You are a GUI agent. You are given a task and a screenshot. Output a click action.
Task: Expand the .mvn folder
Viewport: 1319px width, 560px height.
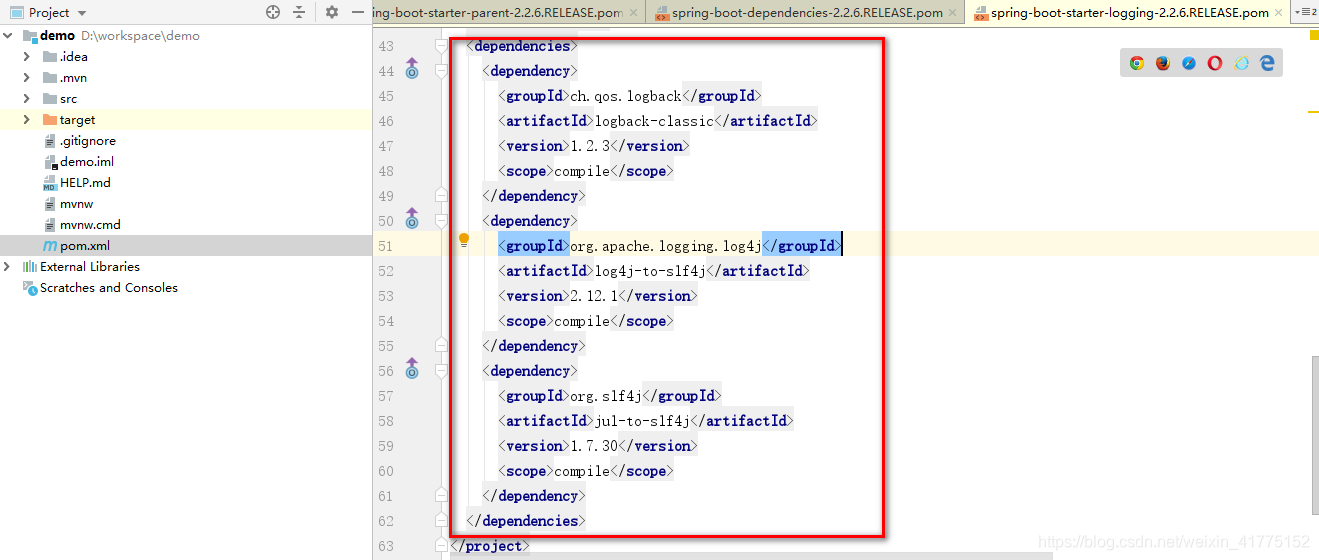pos(27,77)
